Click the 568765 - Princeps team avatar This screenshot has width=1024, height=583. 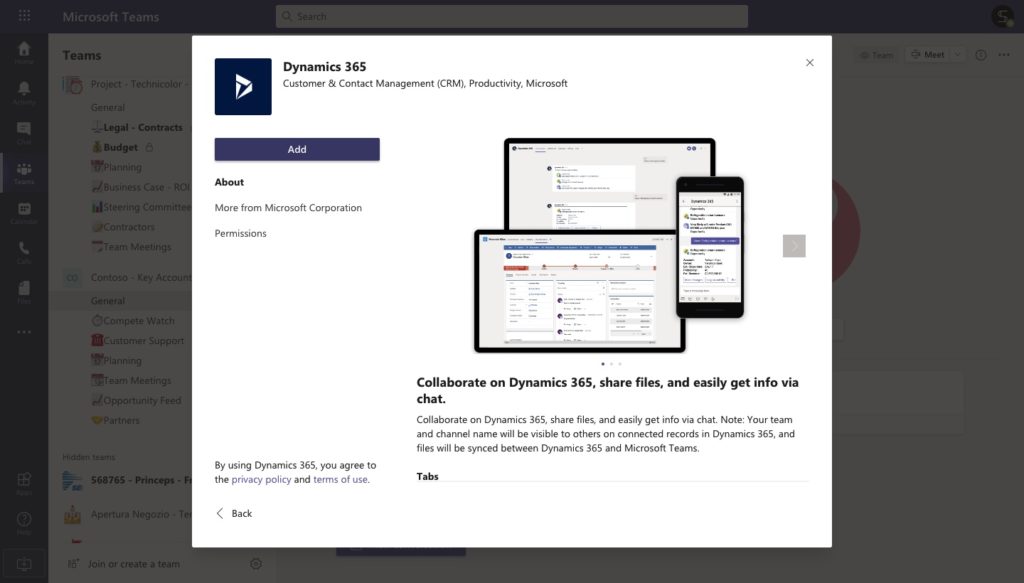pos(72,480)
